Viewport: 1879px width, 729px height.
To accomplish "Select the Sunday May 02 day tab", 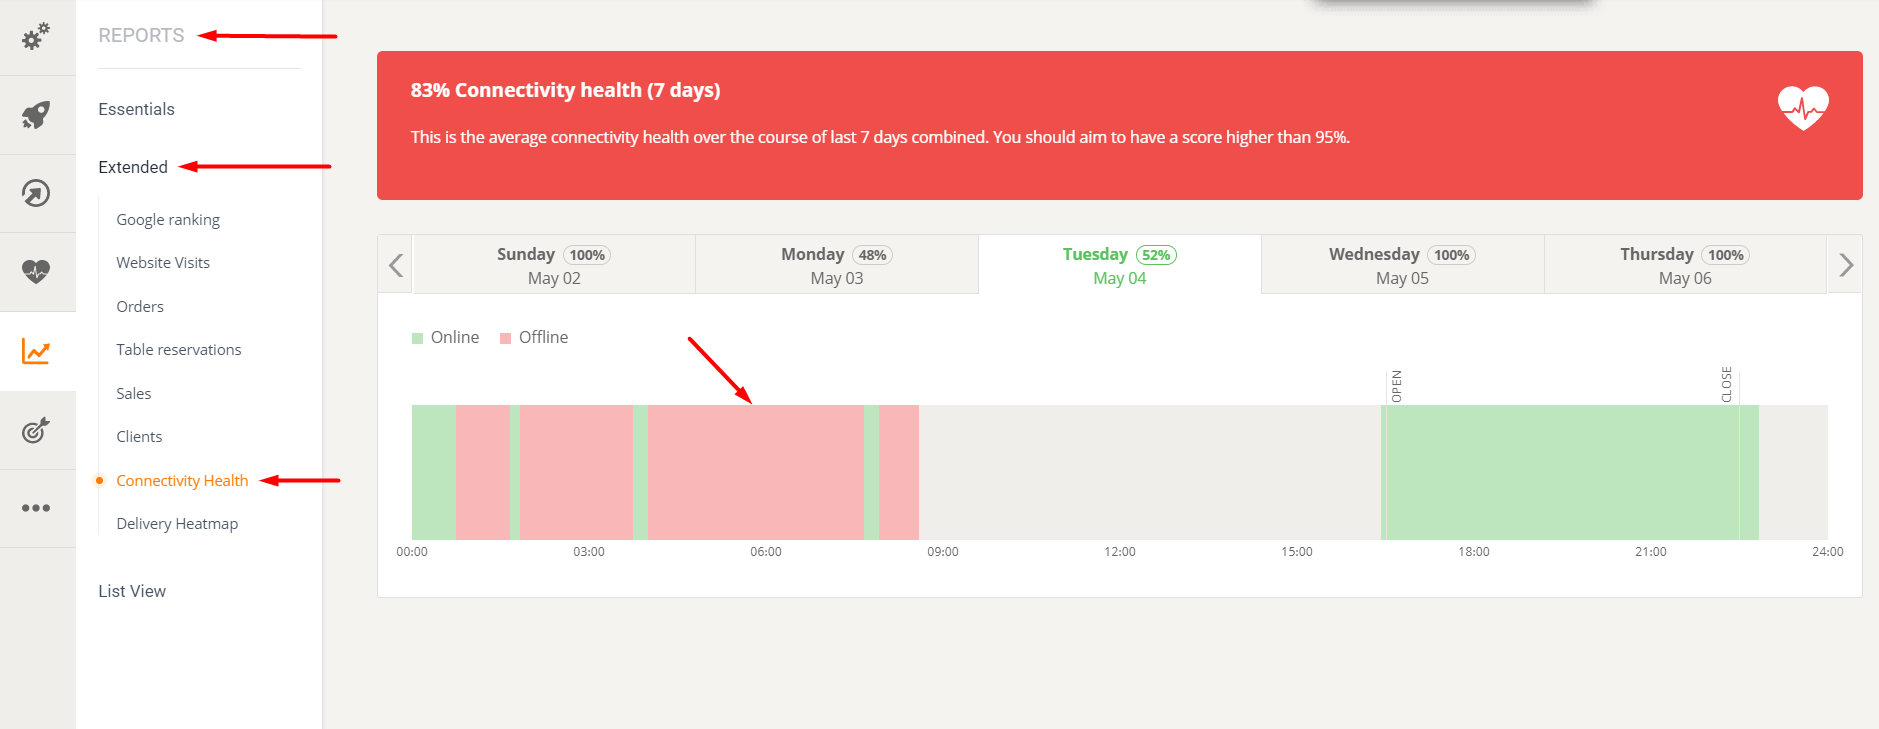I will click(553, 264).
